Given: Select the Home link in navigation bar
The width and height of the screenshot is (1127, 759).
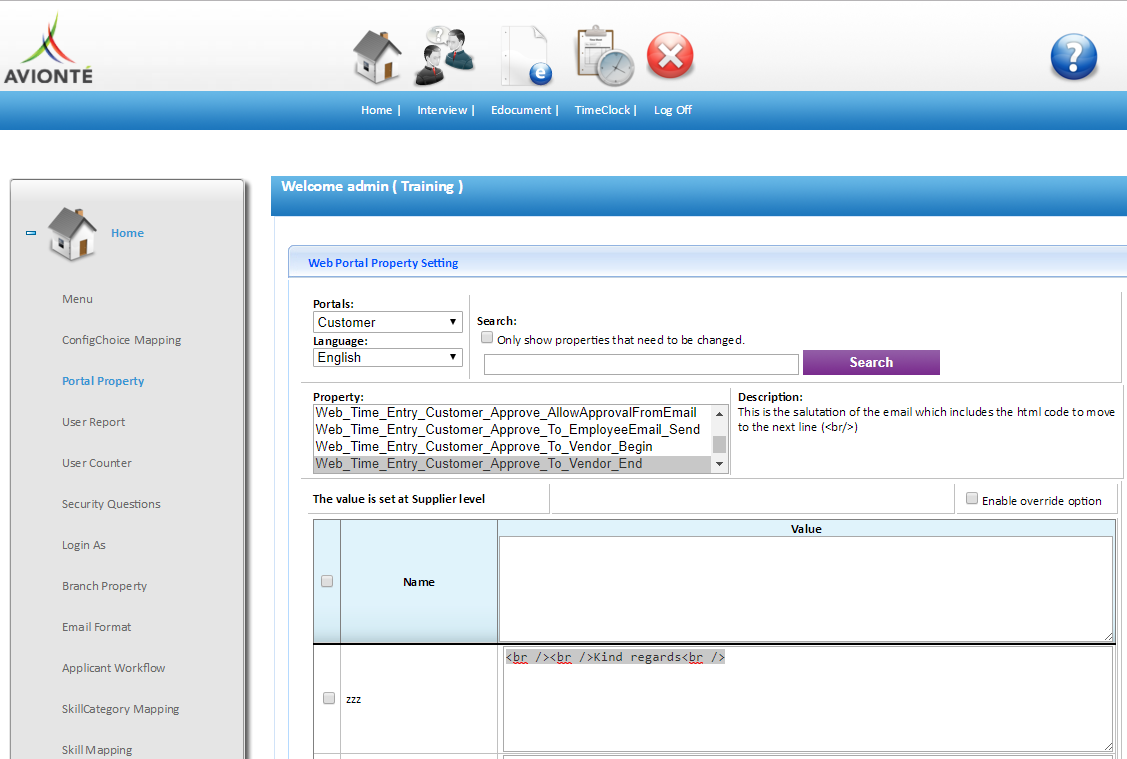Looking at the screenshot, I should coord(377,110).
